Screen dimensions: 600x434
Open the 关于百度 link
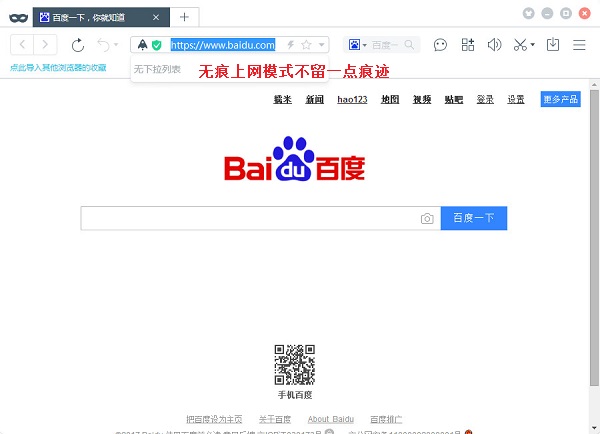pos(275,419)
